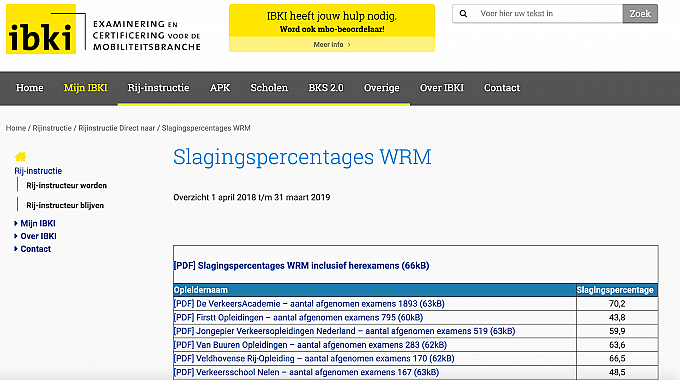Go to Home in the breadcrumb
Screen dimensions: 680x380
coord(16,128)
